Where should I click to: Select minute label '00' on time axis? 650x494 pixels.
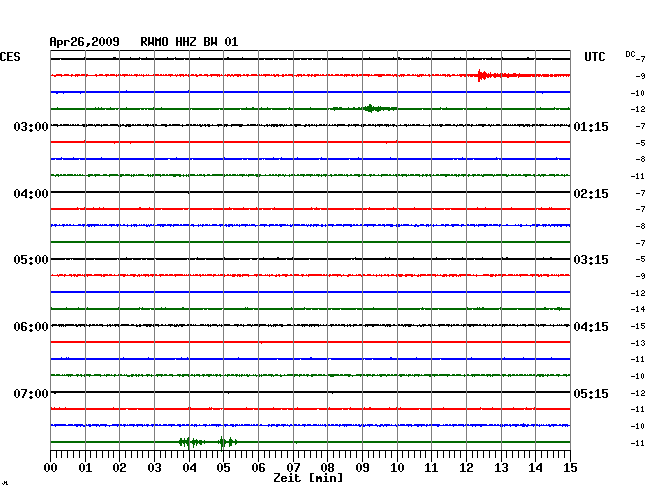(x=51, y=468)
